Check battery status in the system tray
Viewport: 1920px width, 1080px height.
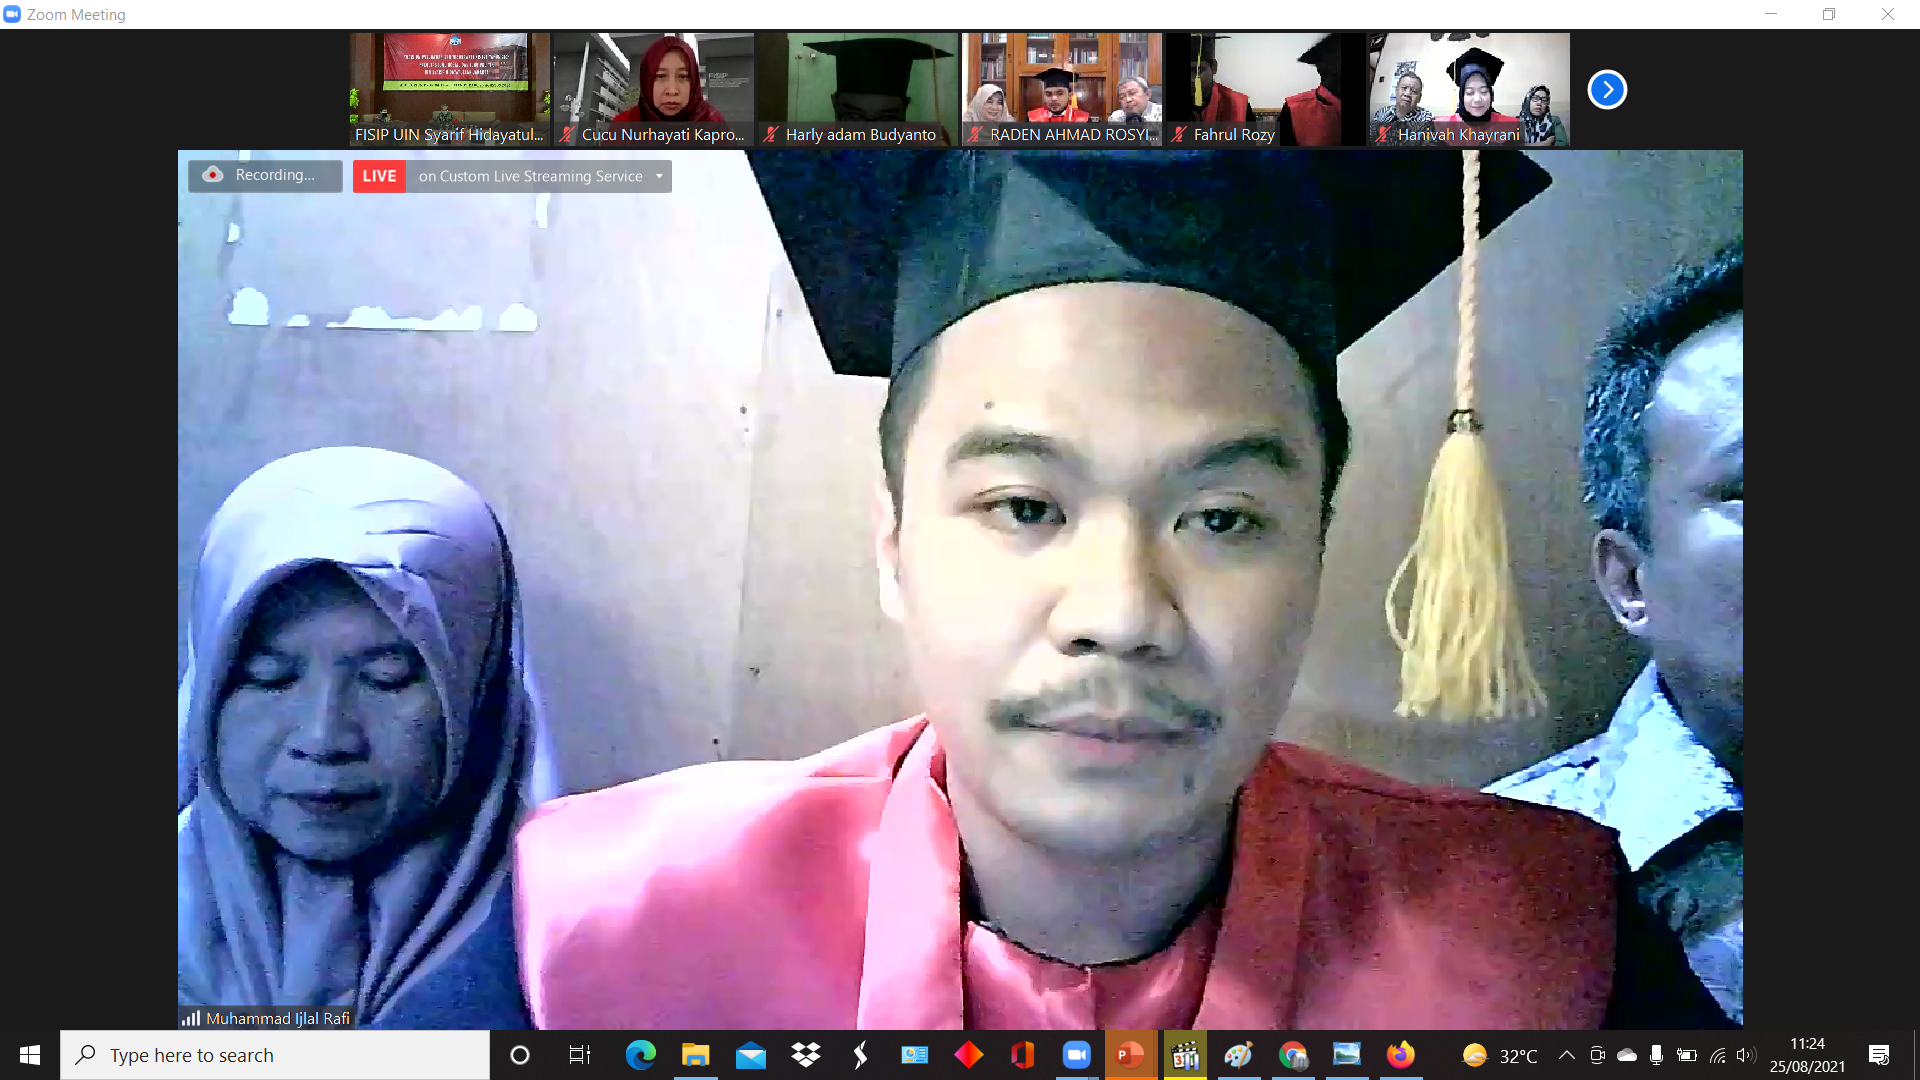pos(1687,1055)
